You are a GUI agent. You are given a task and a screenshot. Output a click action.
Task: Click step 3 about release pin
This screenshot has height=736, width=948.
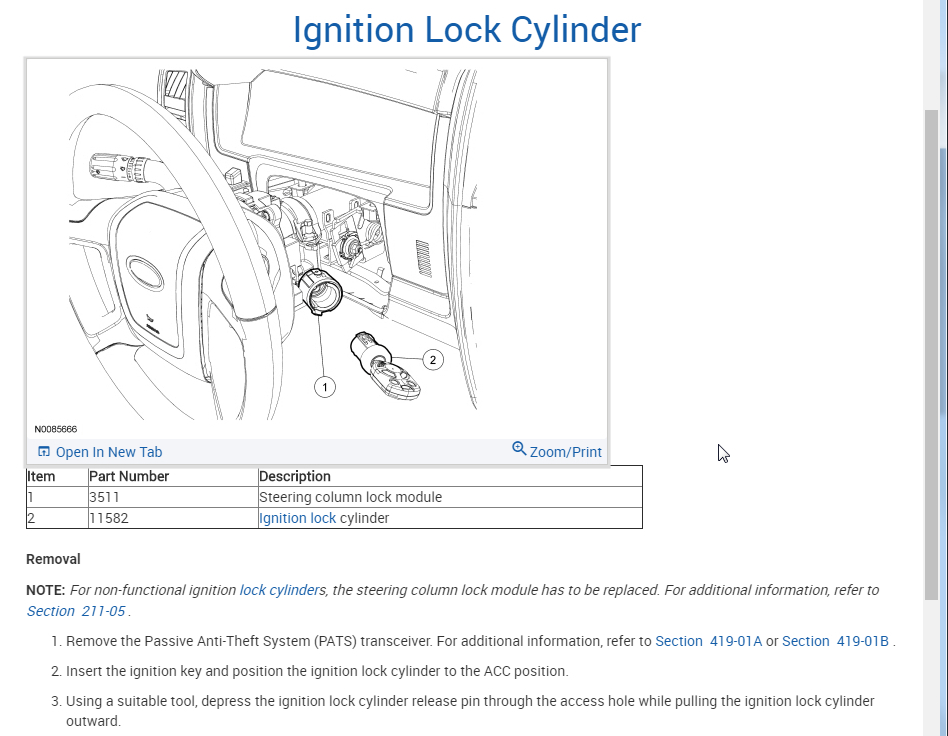pyautogui.click(x=470, y=711)
